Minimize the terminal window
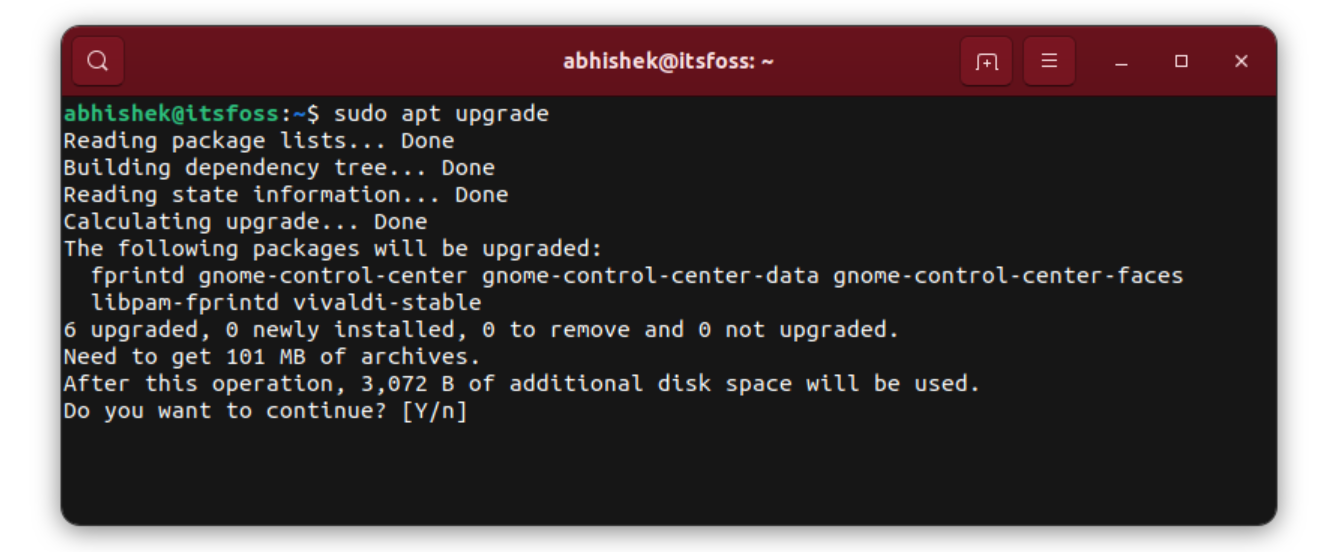1330x552 pixels. [x=1122, y=62]
